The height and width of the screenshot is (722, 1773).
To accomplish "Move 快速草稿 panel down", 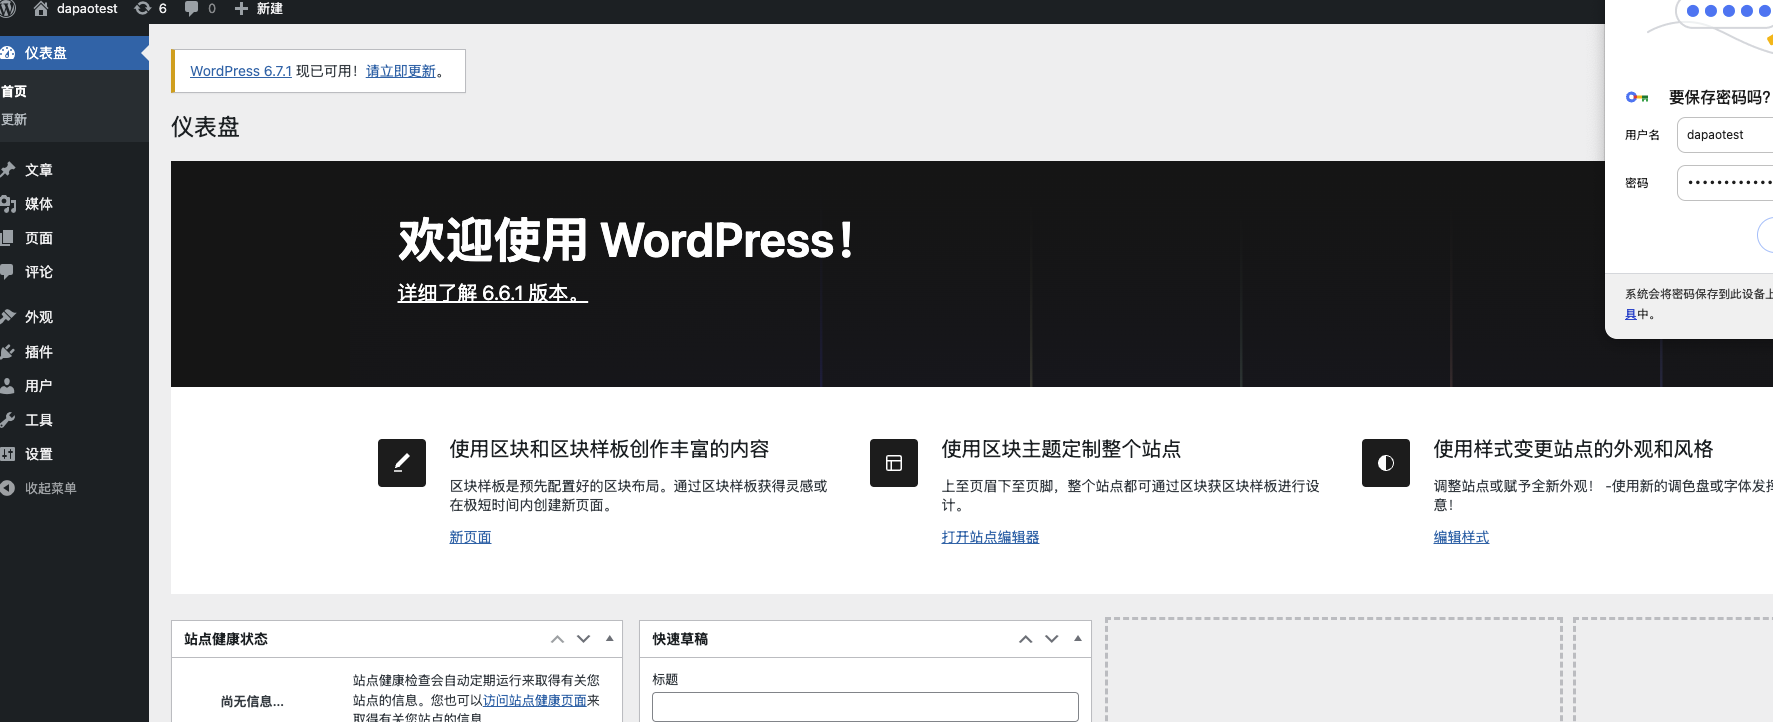I will point(1051,639).
